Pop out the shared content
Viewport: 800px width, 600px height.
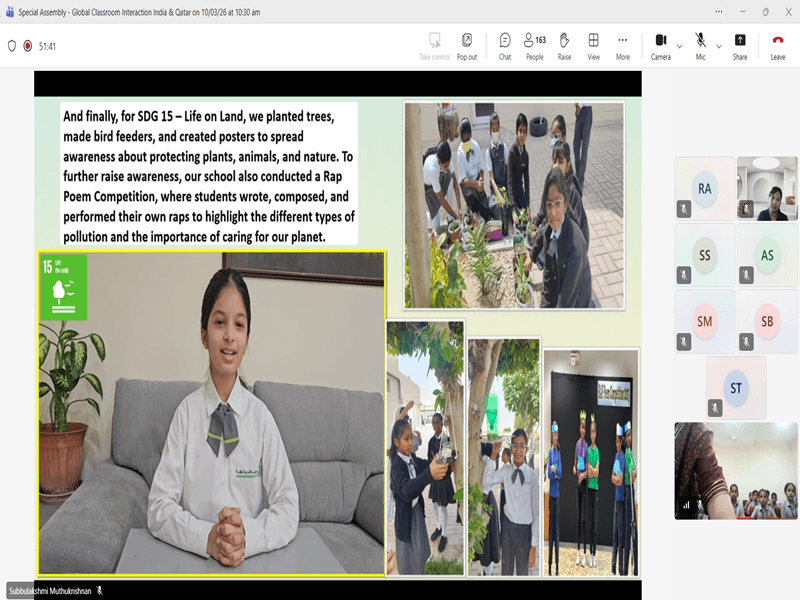467,45
